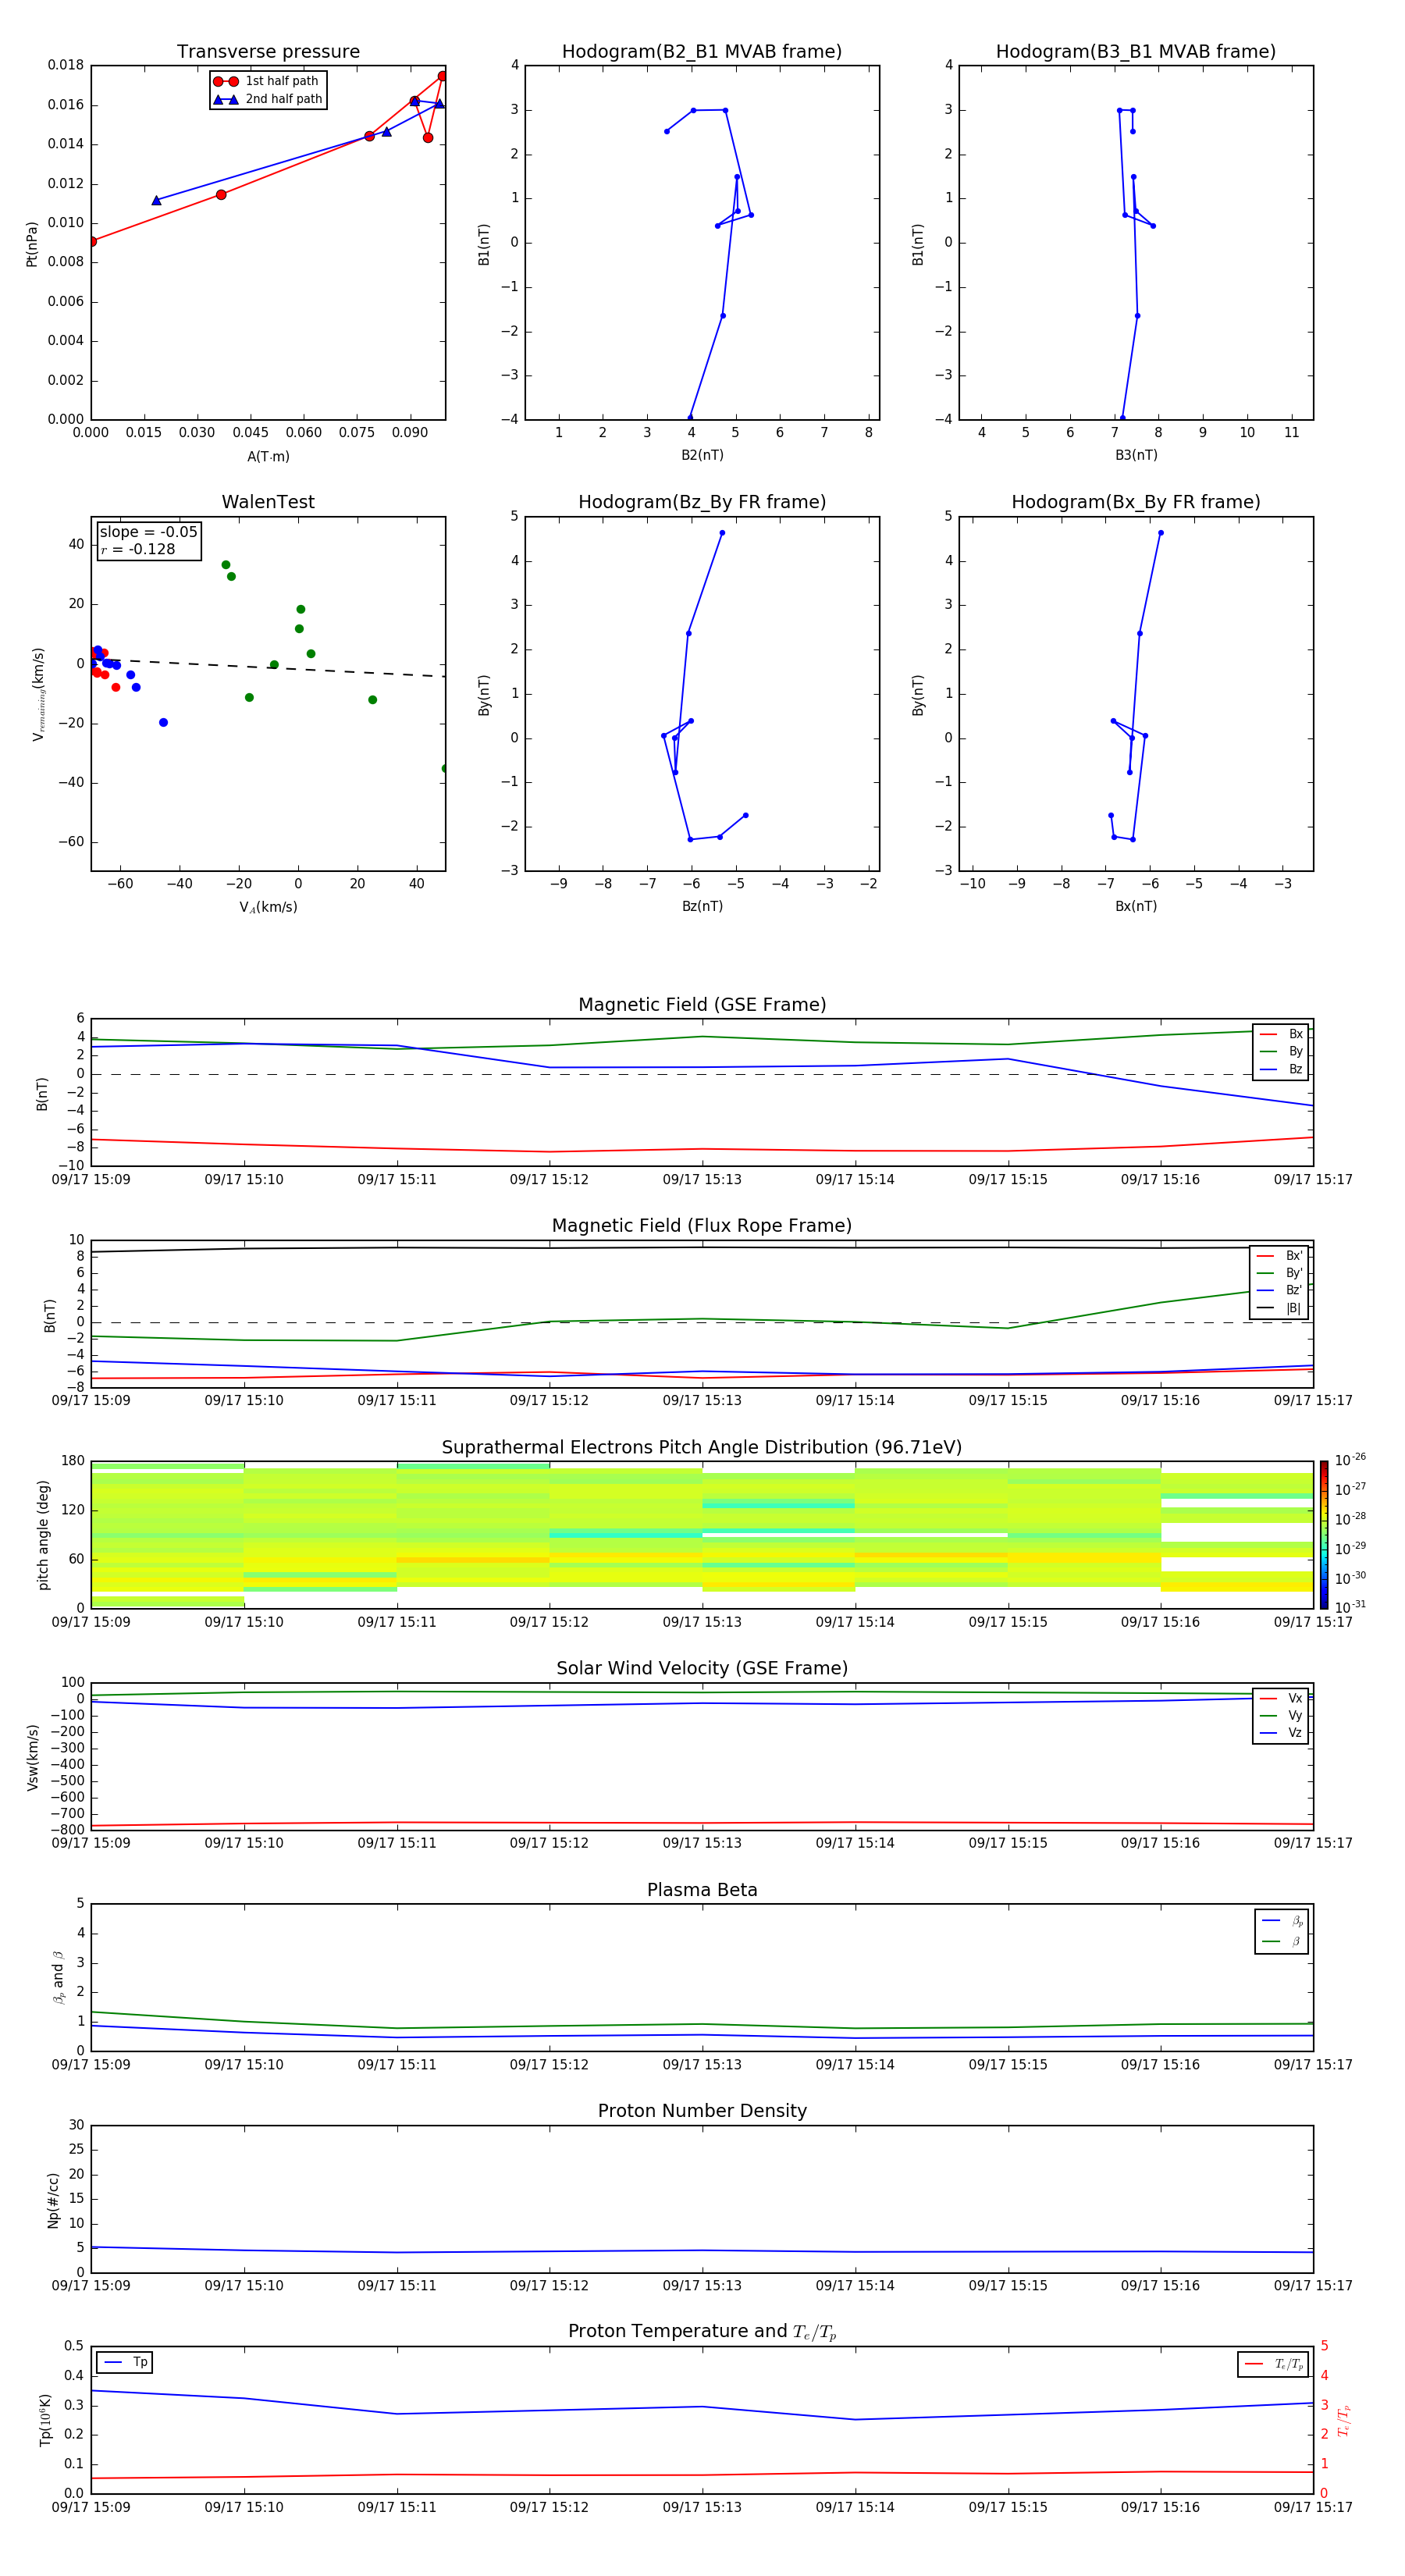Click the dashed fit line in WalenTest plot

[x=268, y=667]
